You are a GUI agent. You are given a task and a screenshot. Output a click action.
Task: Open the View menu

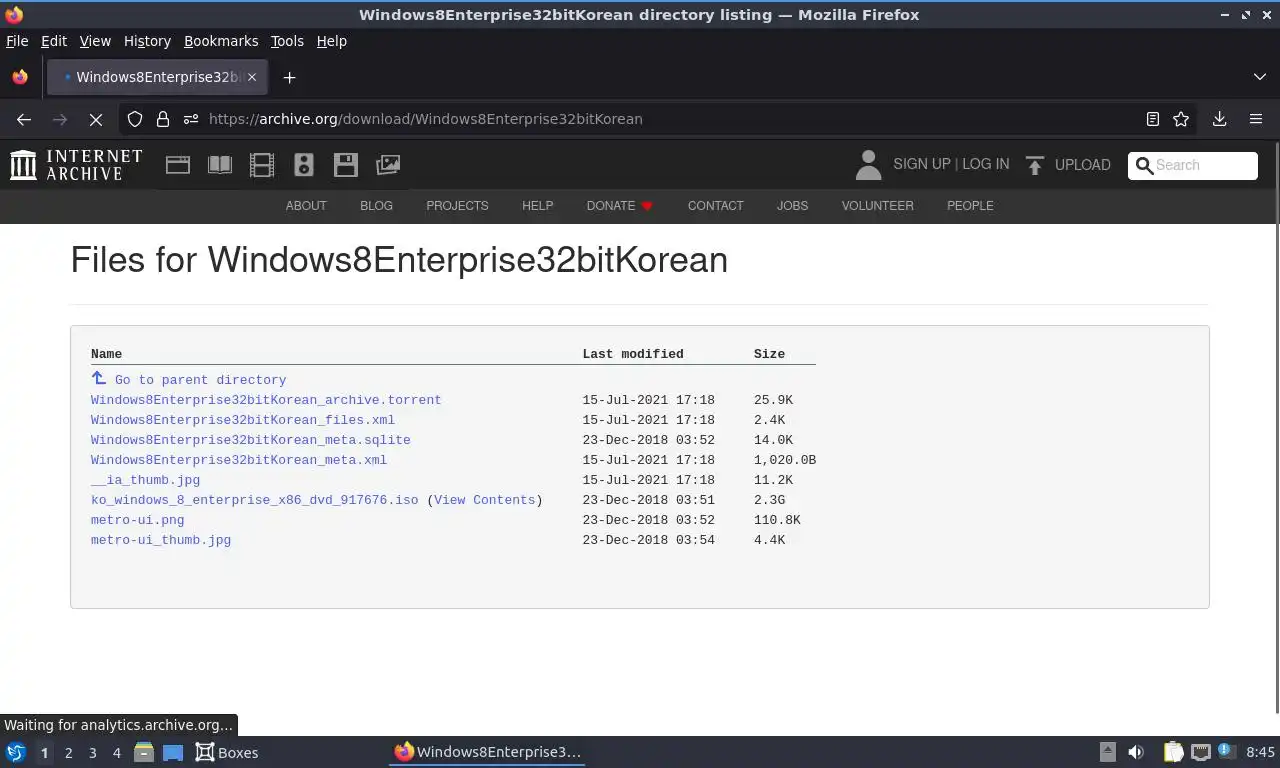pos(95,41)
